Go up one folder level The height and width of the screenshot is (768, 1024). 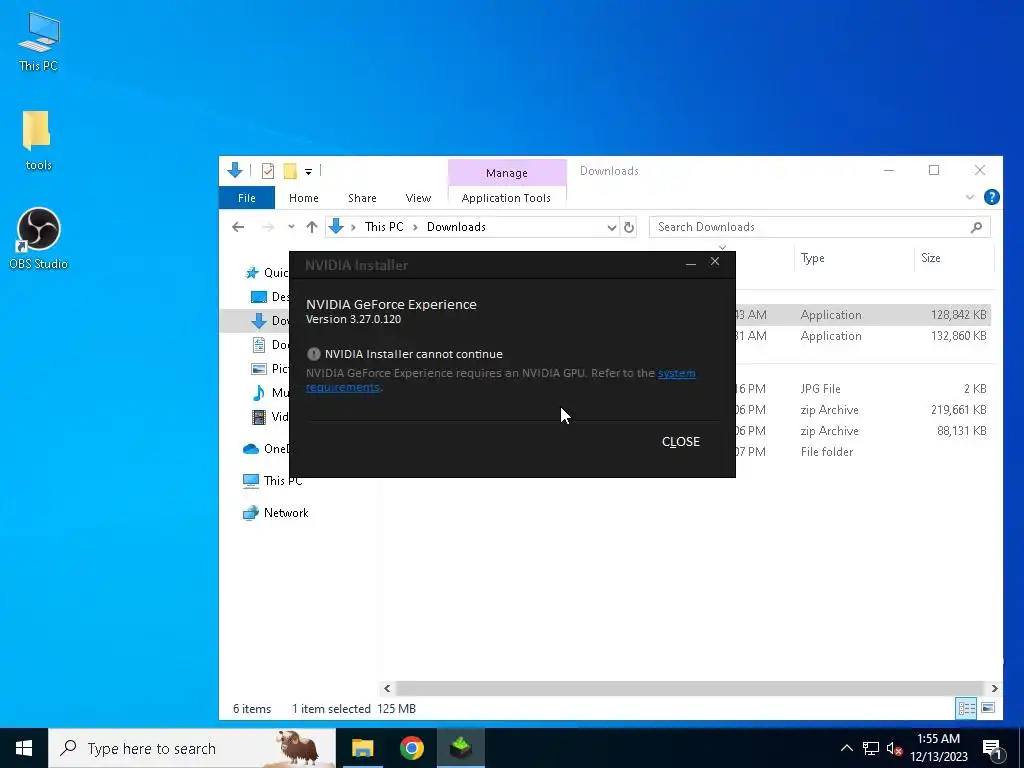(x=312, y=227)
